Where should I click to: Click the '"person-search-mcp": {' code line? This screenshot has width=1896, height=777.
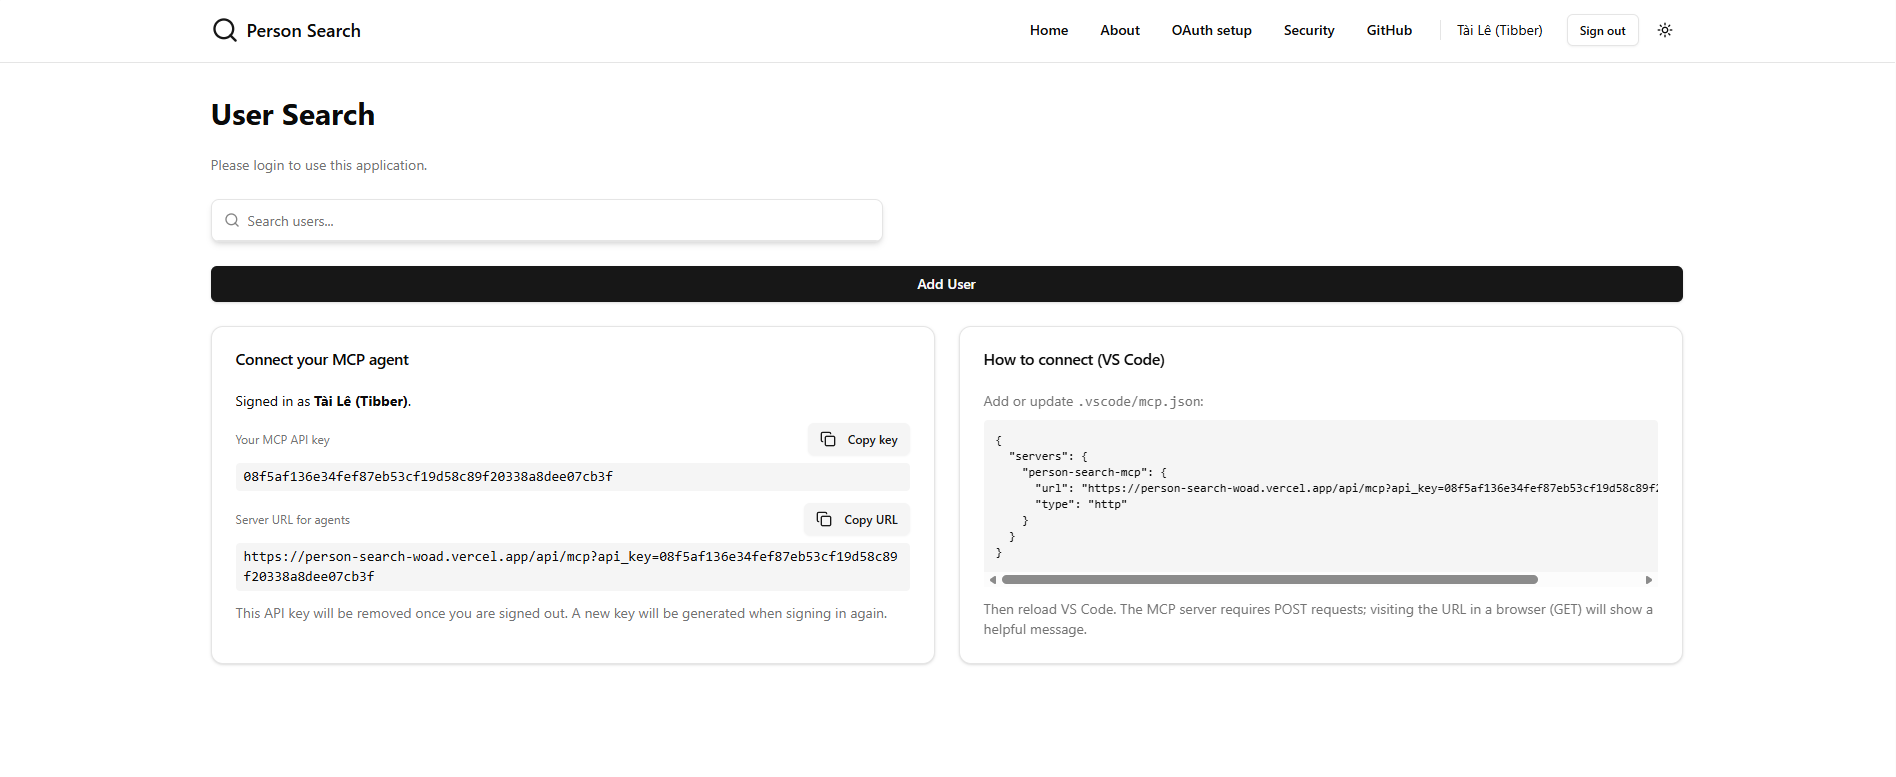1094,472
